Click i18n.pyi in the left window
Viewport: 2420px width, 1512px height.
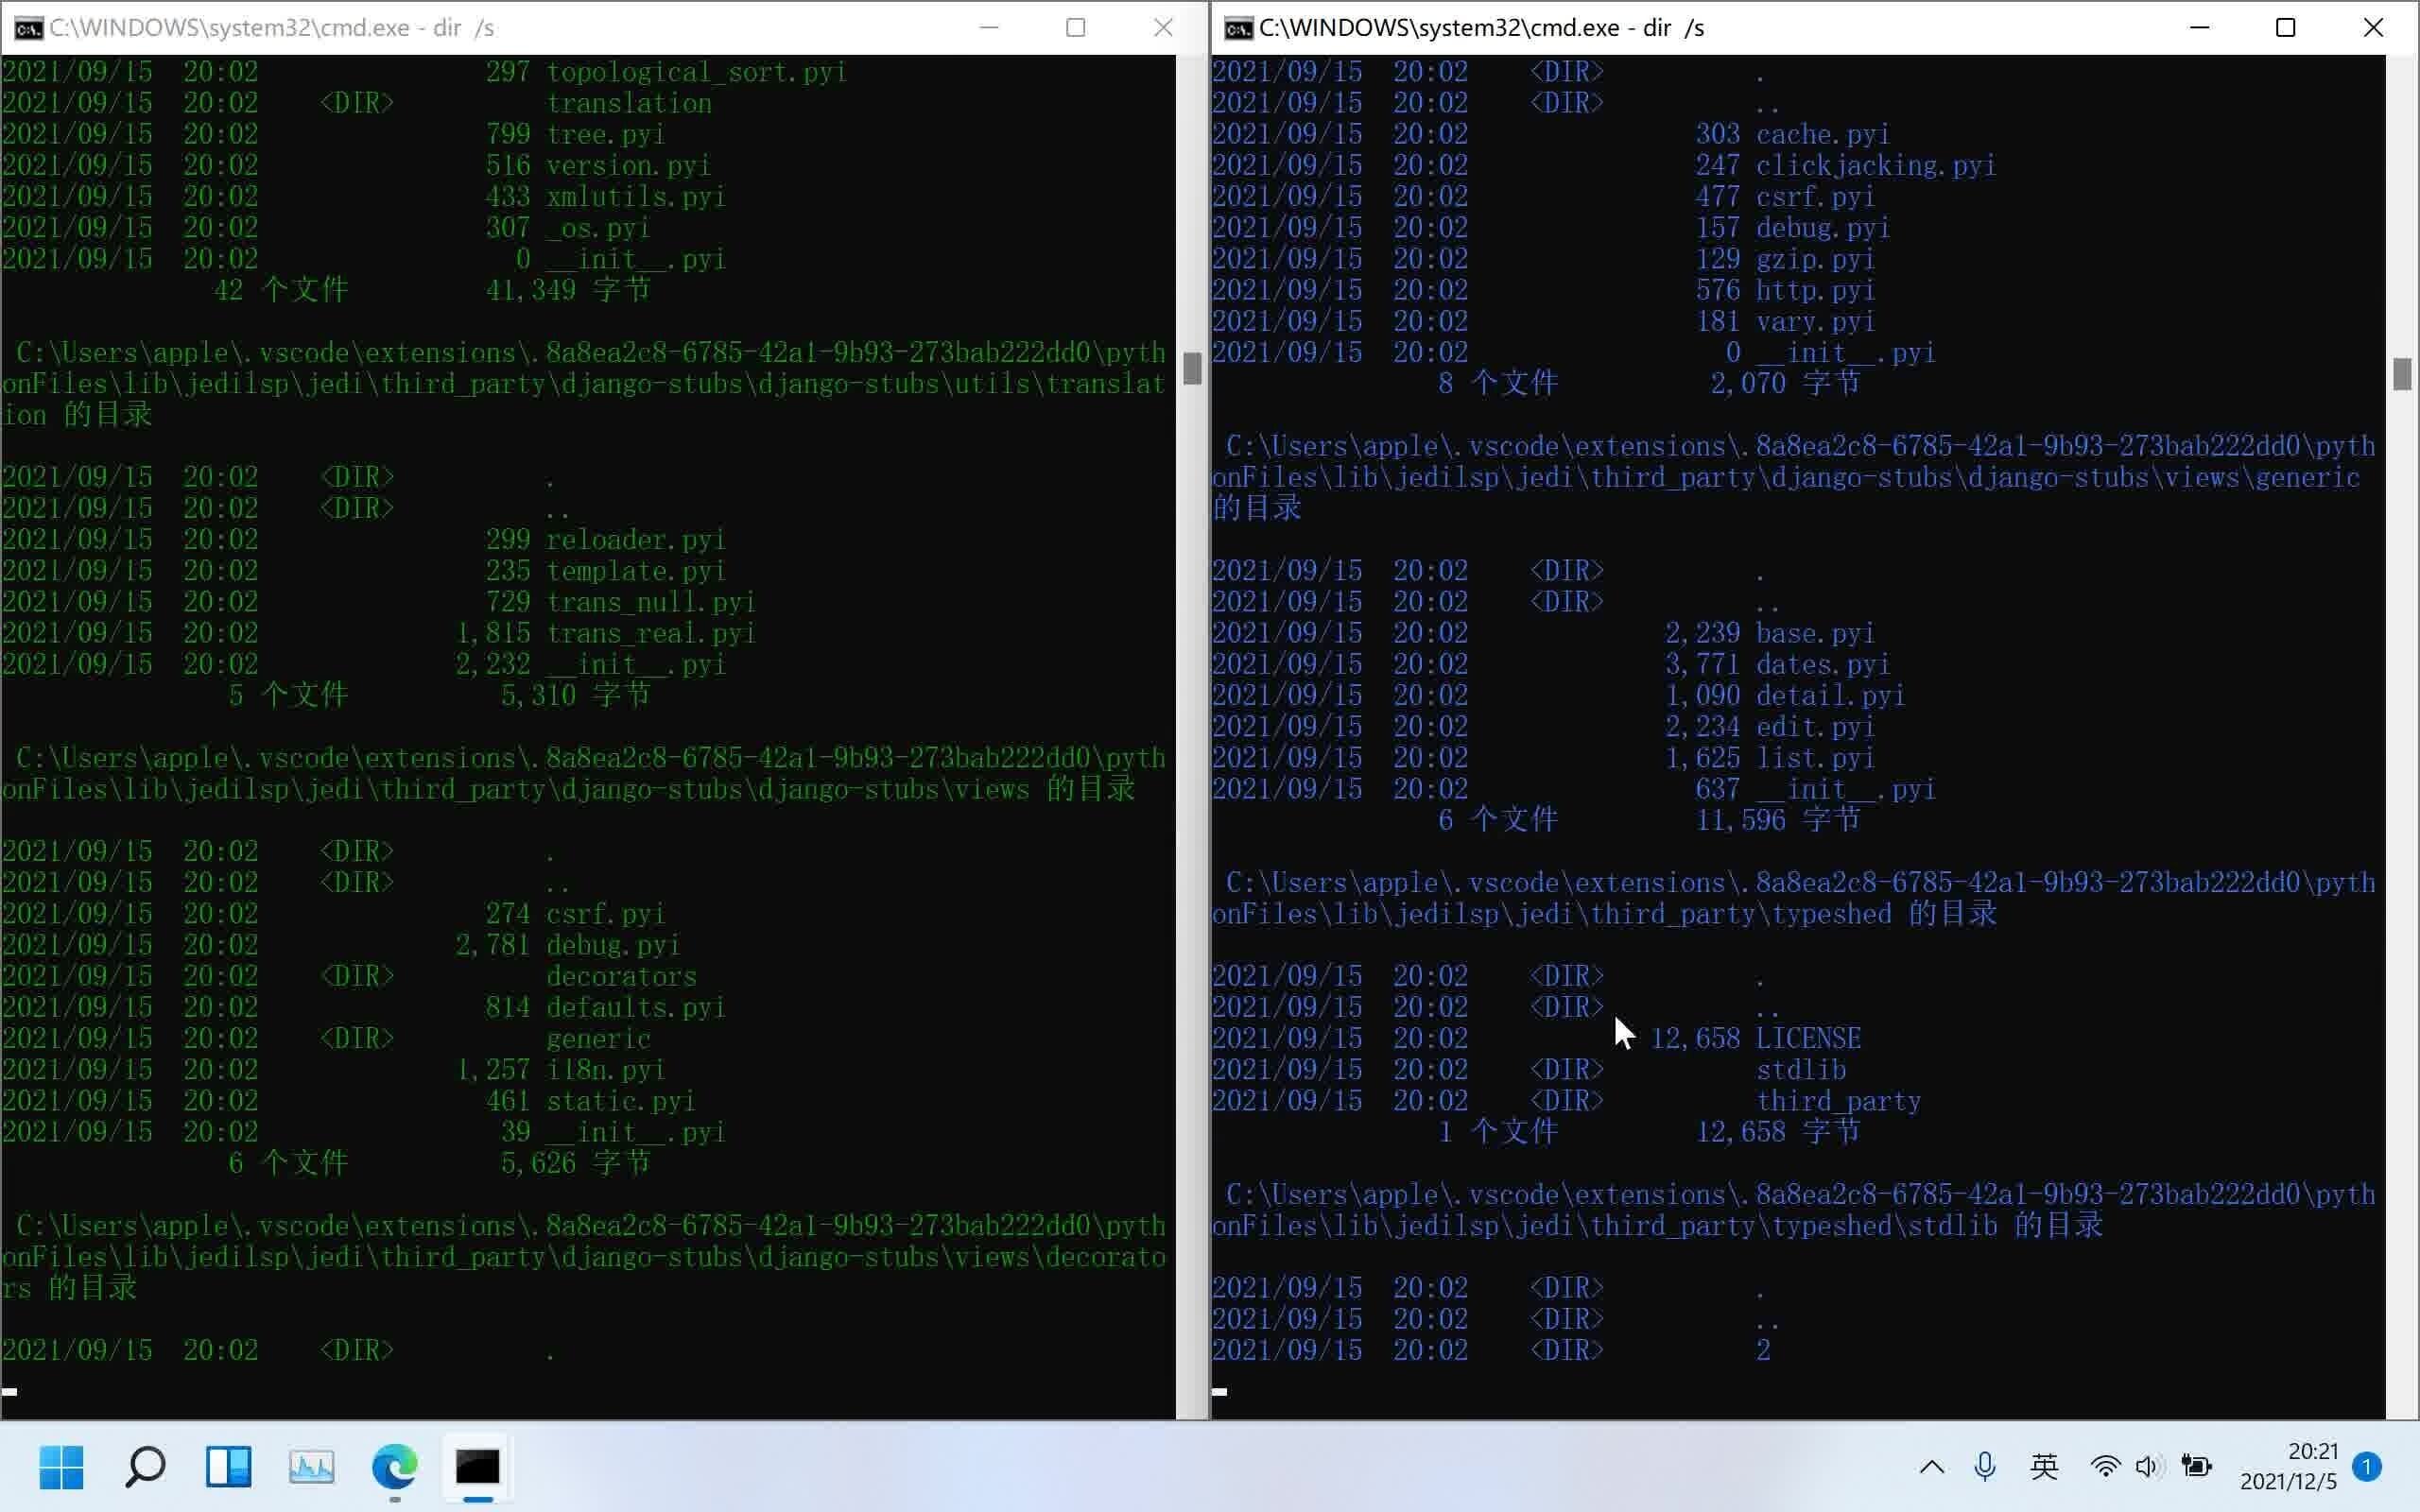[x=605, y=1070]
